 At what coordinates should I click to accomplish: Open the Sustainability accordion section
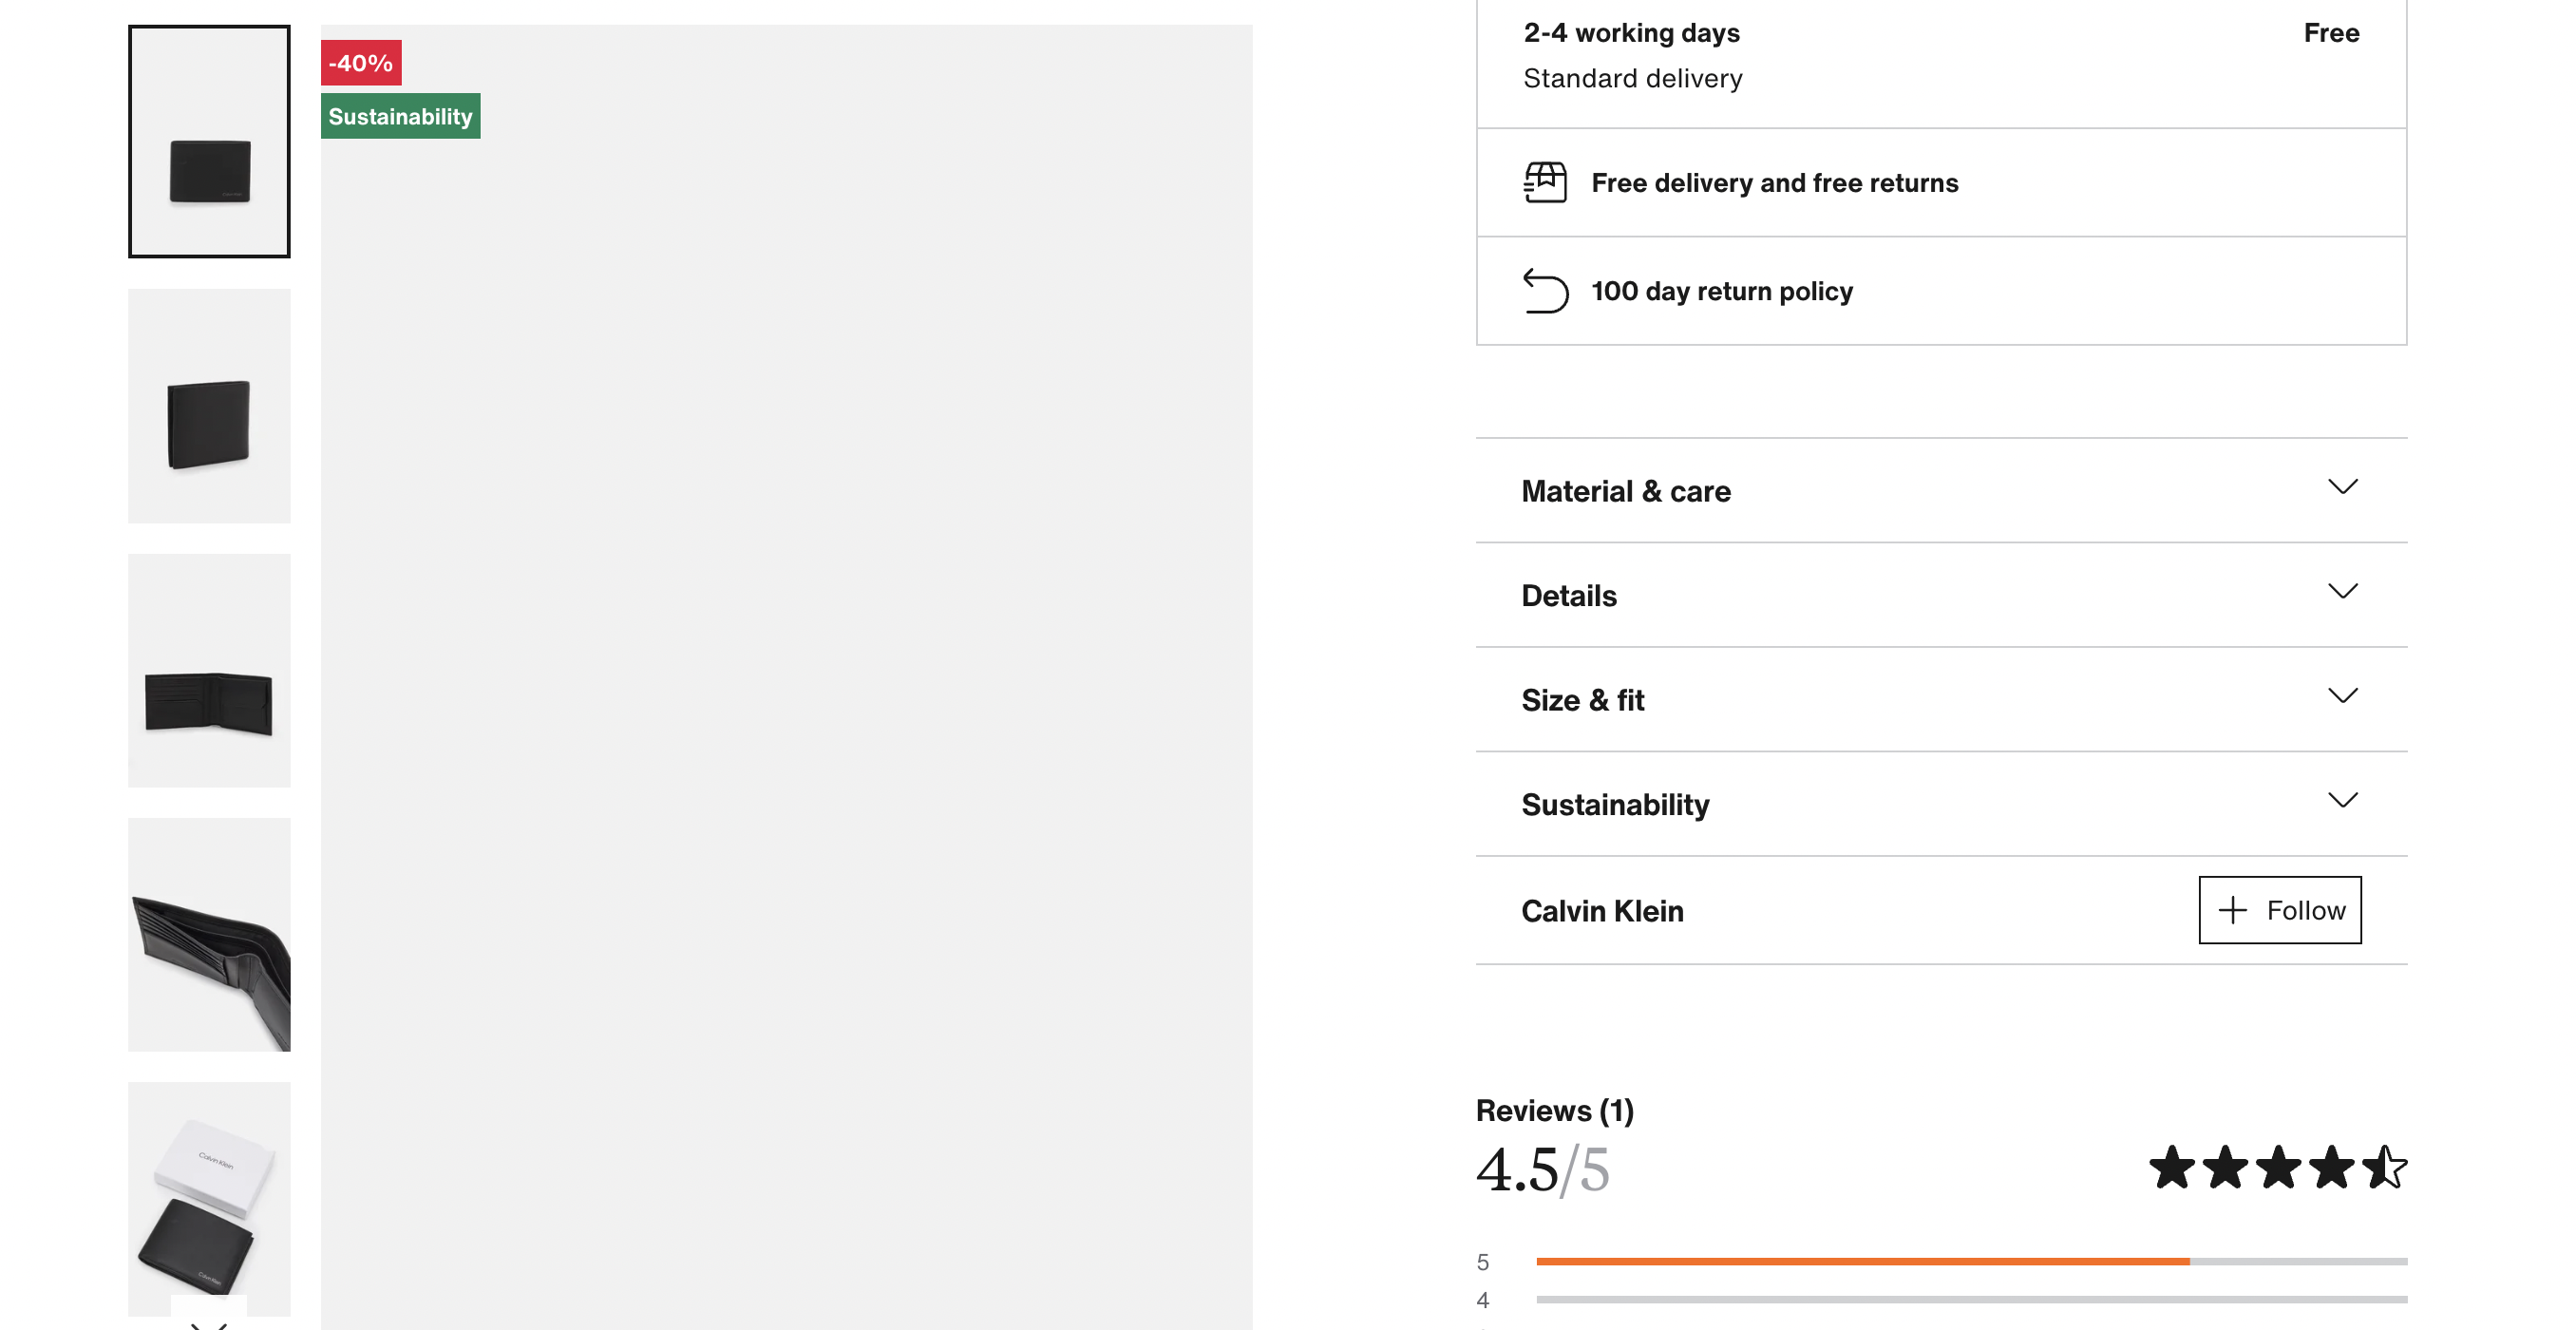point(1941,804)
